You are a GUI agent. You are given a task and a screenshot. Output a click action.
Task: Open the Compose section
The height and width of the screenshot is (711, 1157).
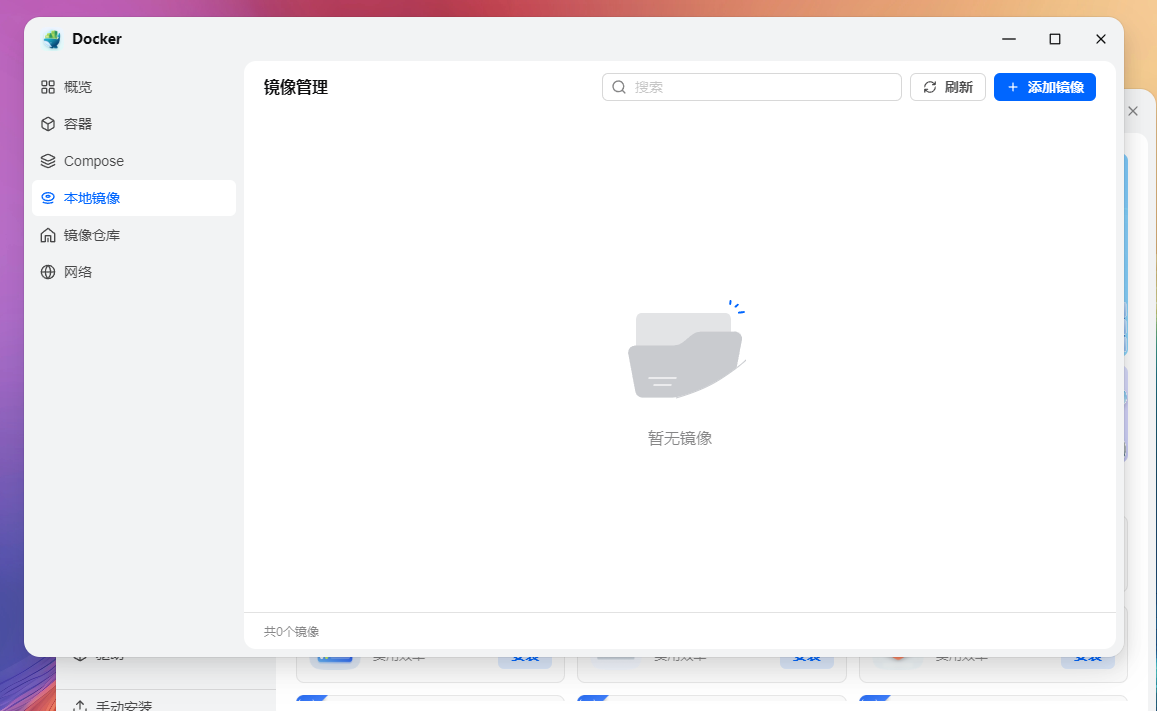(x=93, y=161)
